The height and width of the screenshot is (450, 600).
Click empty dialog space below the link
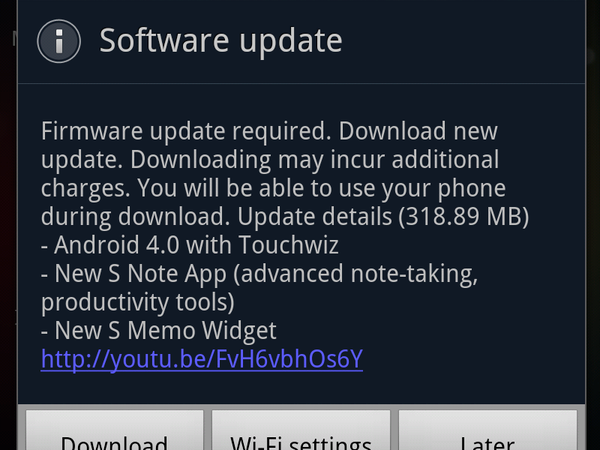click(x=302, y=388)
